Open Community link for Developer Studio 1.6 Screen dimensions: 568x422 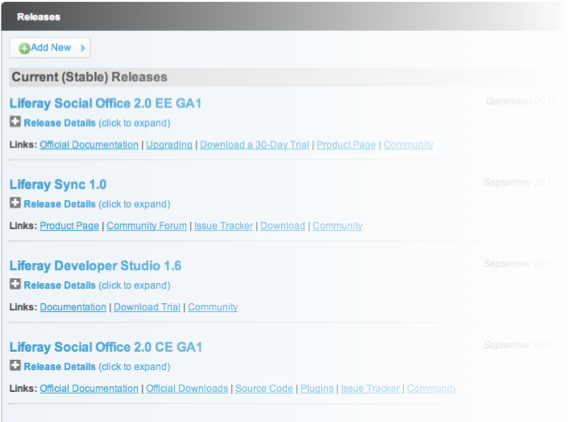coord(213,307)
